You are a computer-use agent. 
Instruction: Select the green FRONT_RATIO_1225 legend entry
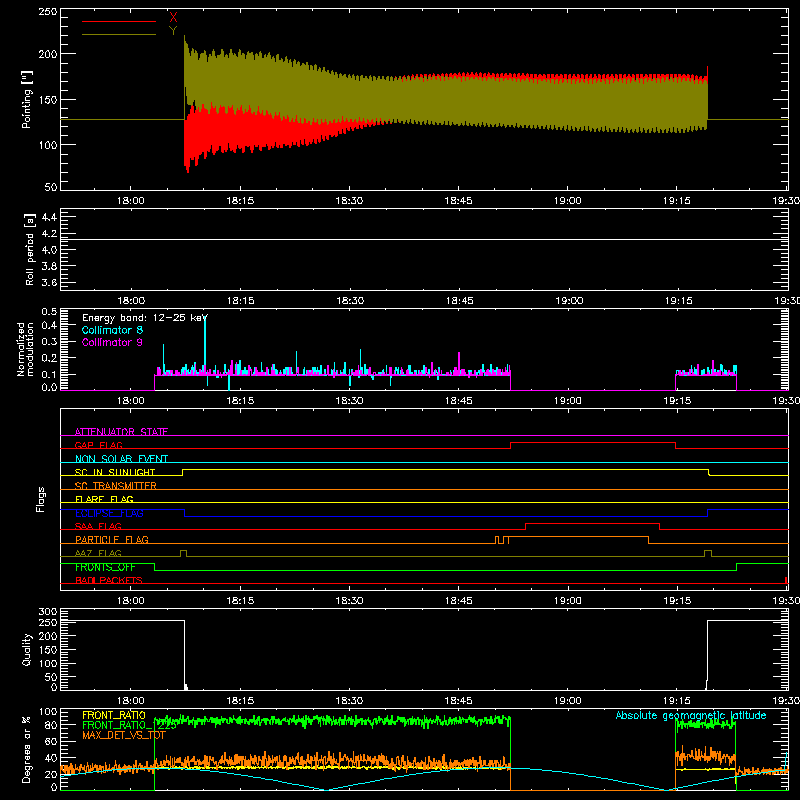(129, 725)
